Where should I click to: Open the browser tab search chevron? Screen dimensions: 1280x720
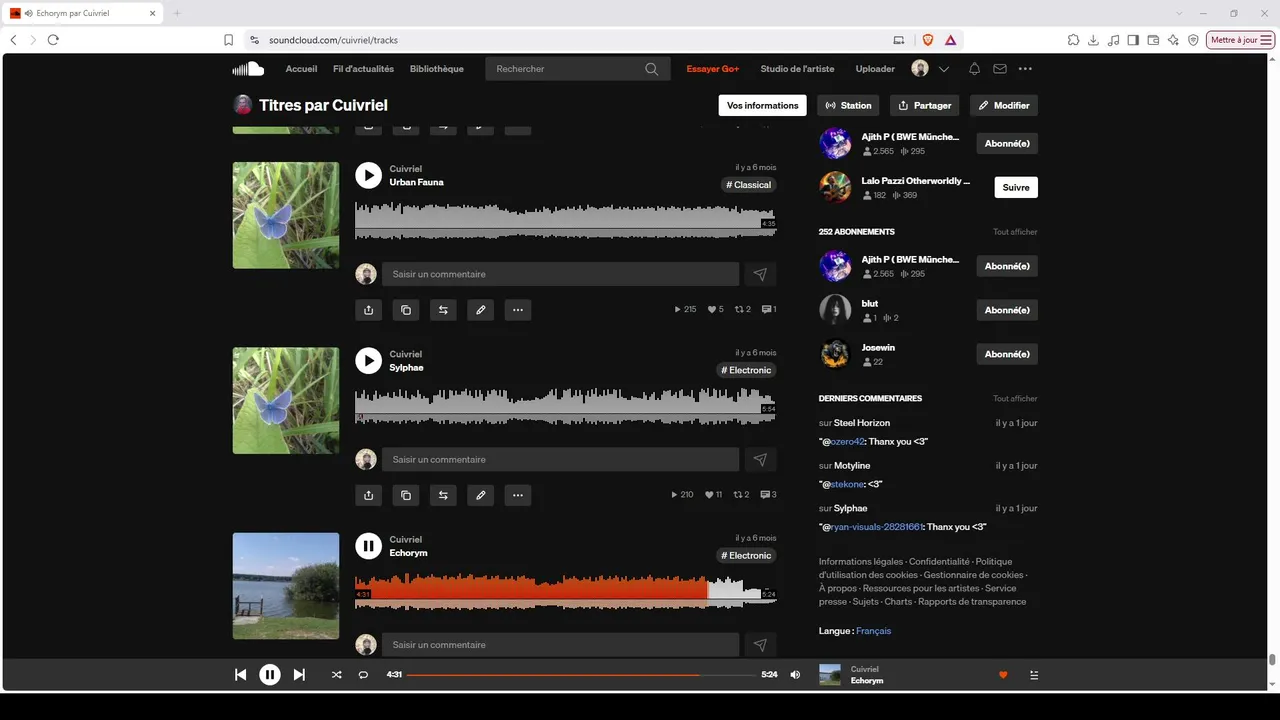[1179, 13]
